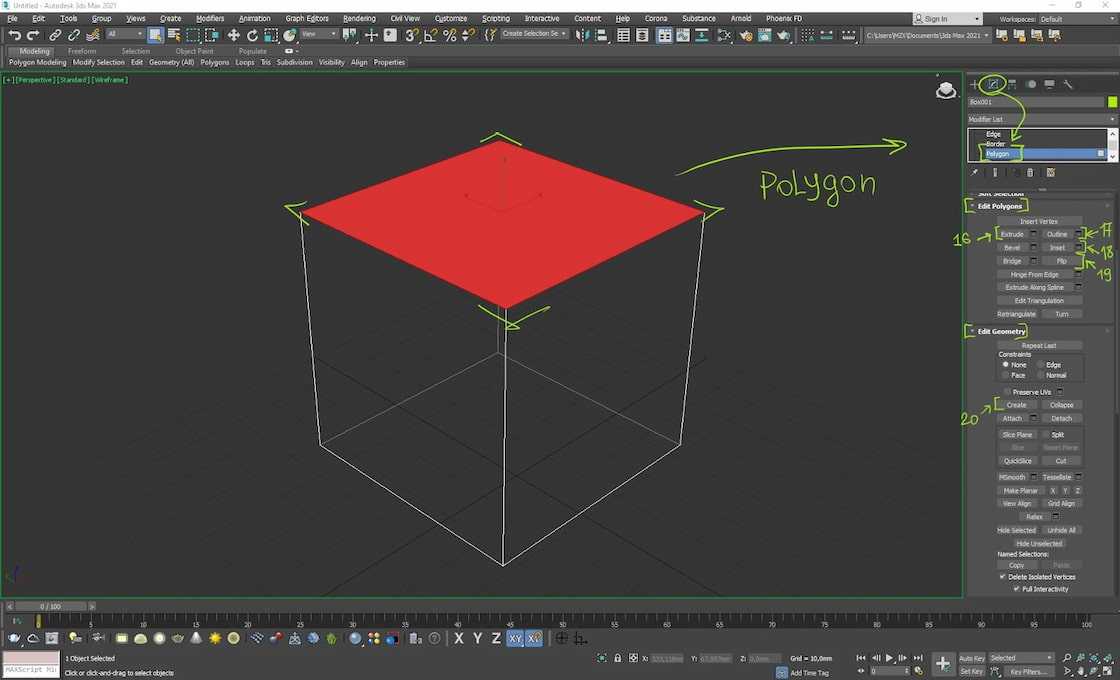Open the Rendering menu
This screenshot has width=1120, height=680.
pos(359,18)
